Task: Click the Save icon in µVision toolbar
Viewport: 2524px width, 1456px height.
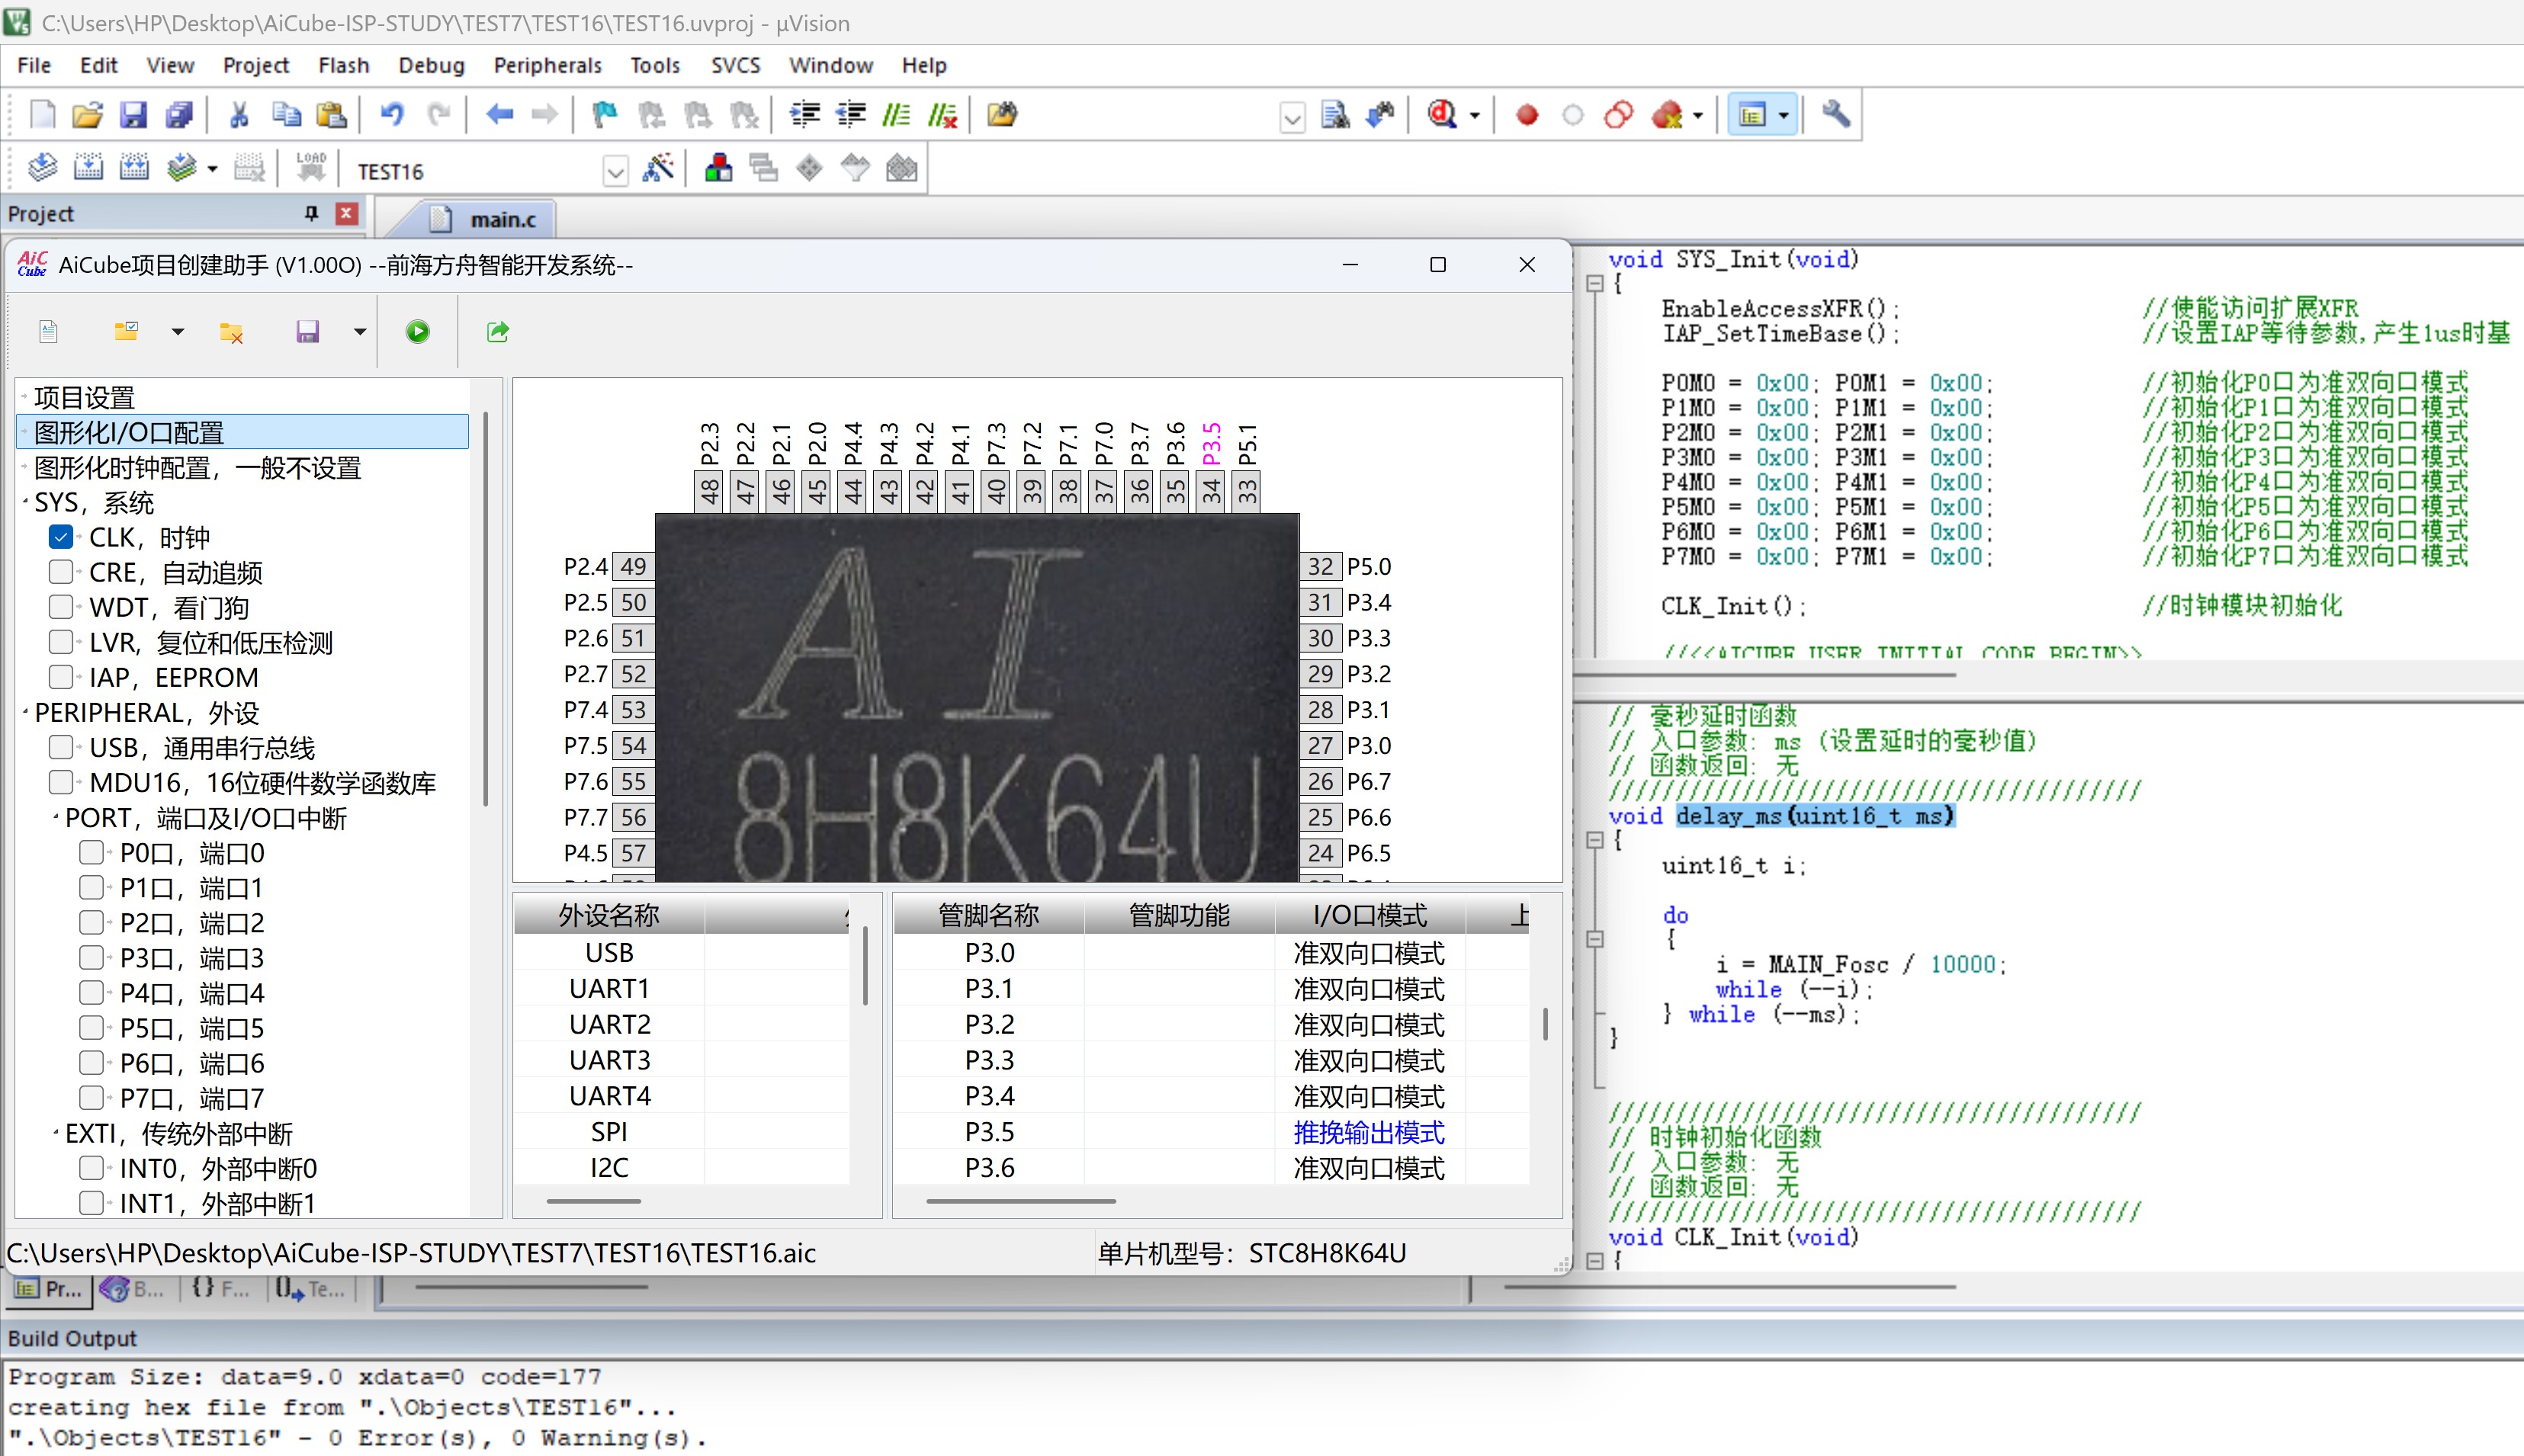Action: click(x=133, y=115)
